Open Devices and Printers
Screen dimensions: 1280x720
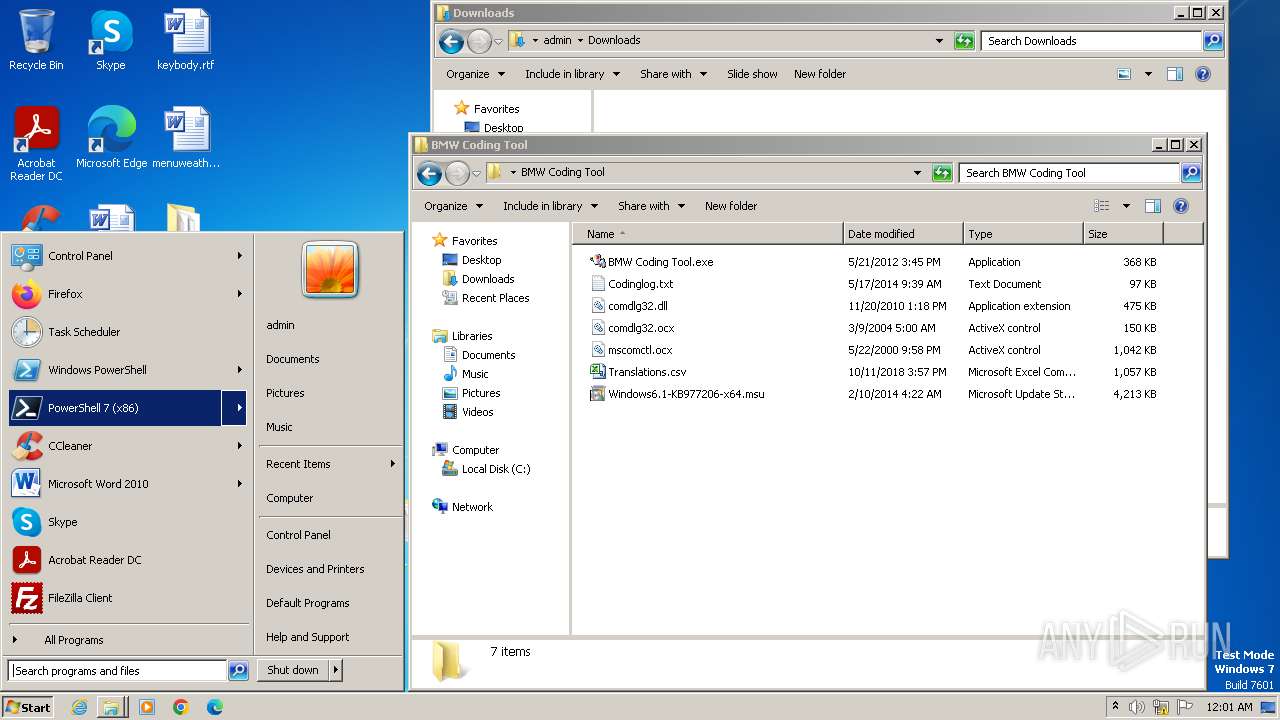pos(315,569)
